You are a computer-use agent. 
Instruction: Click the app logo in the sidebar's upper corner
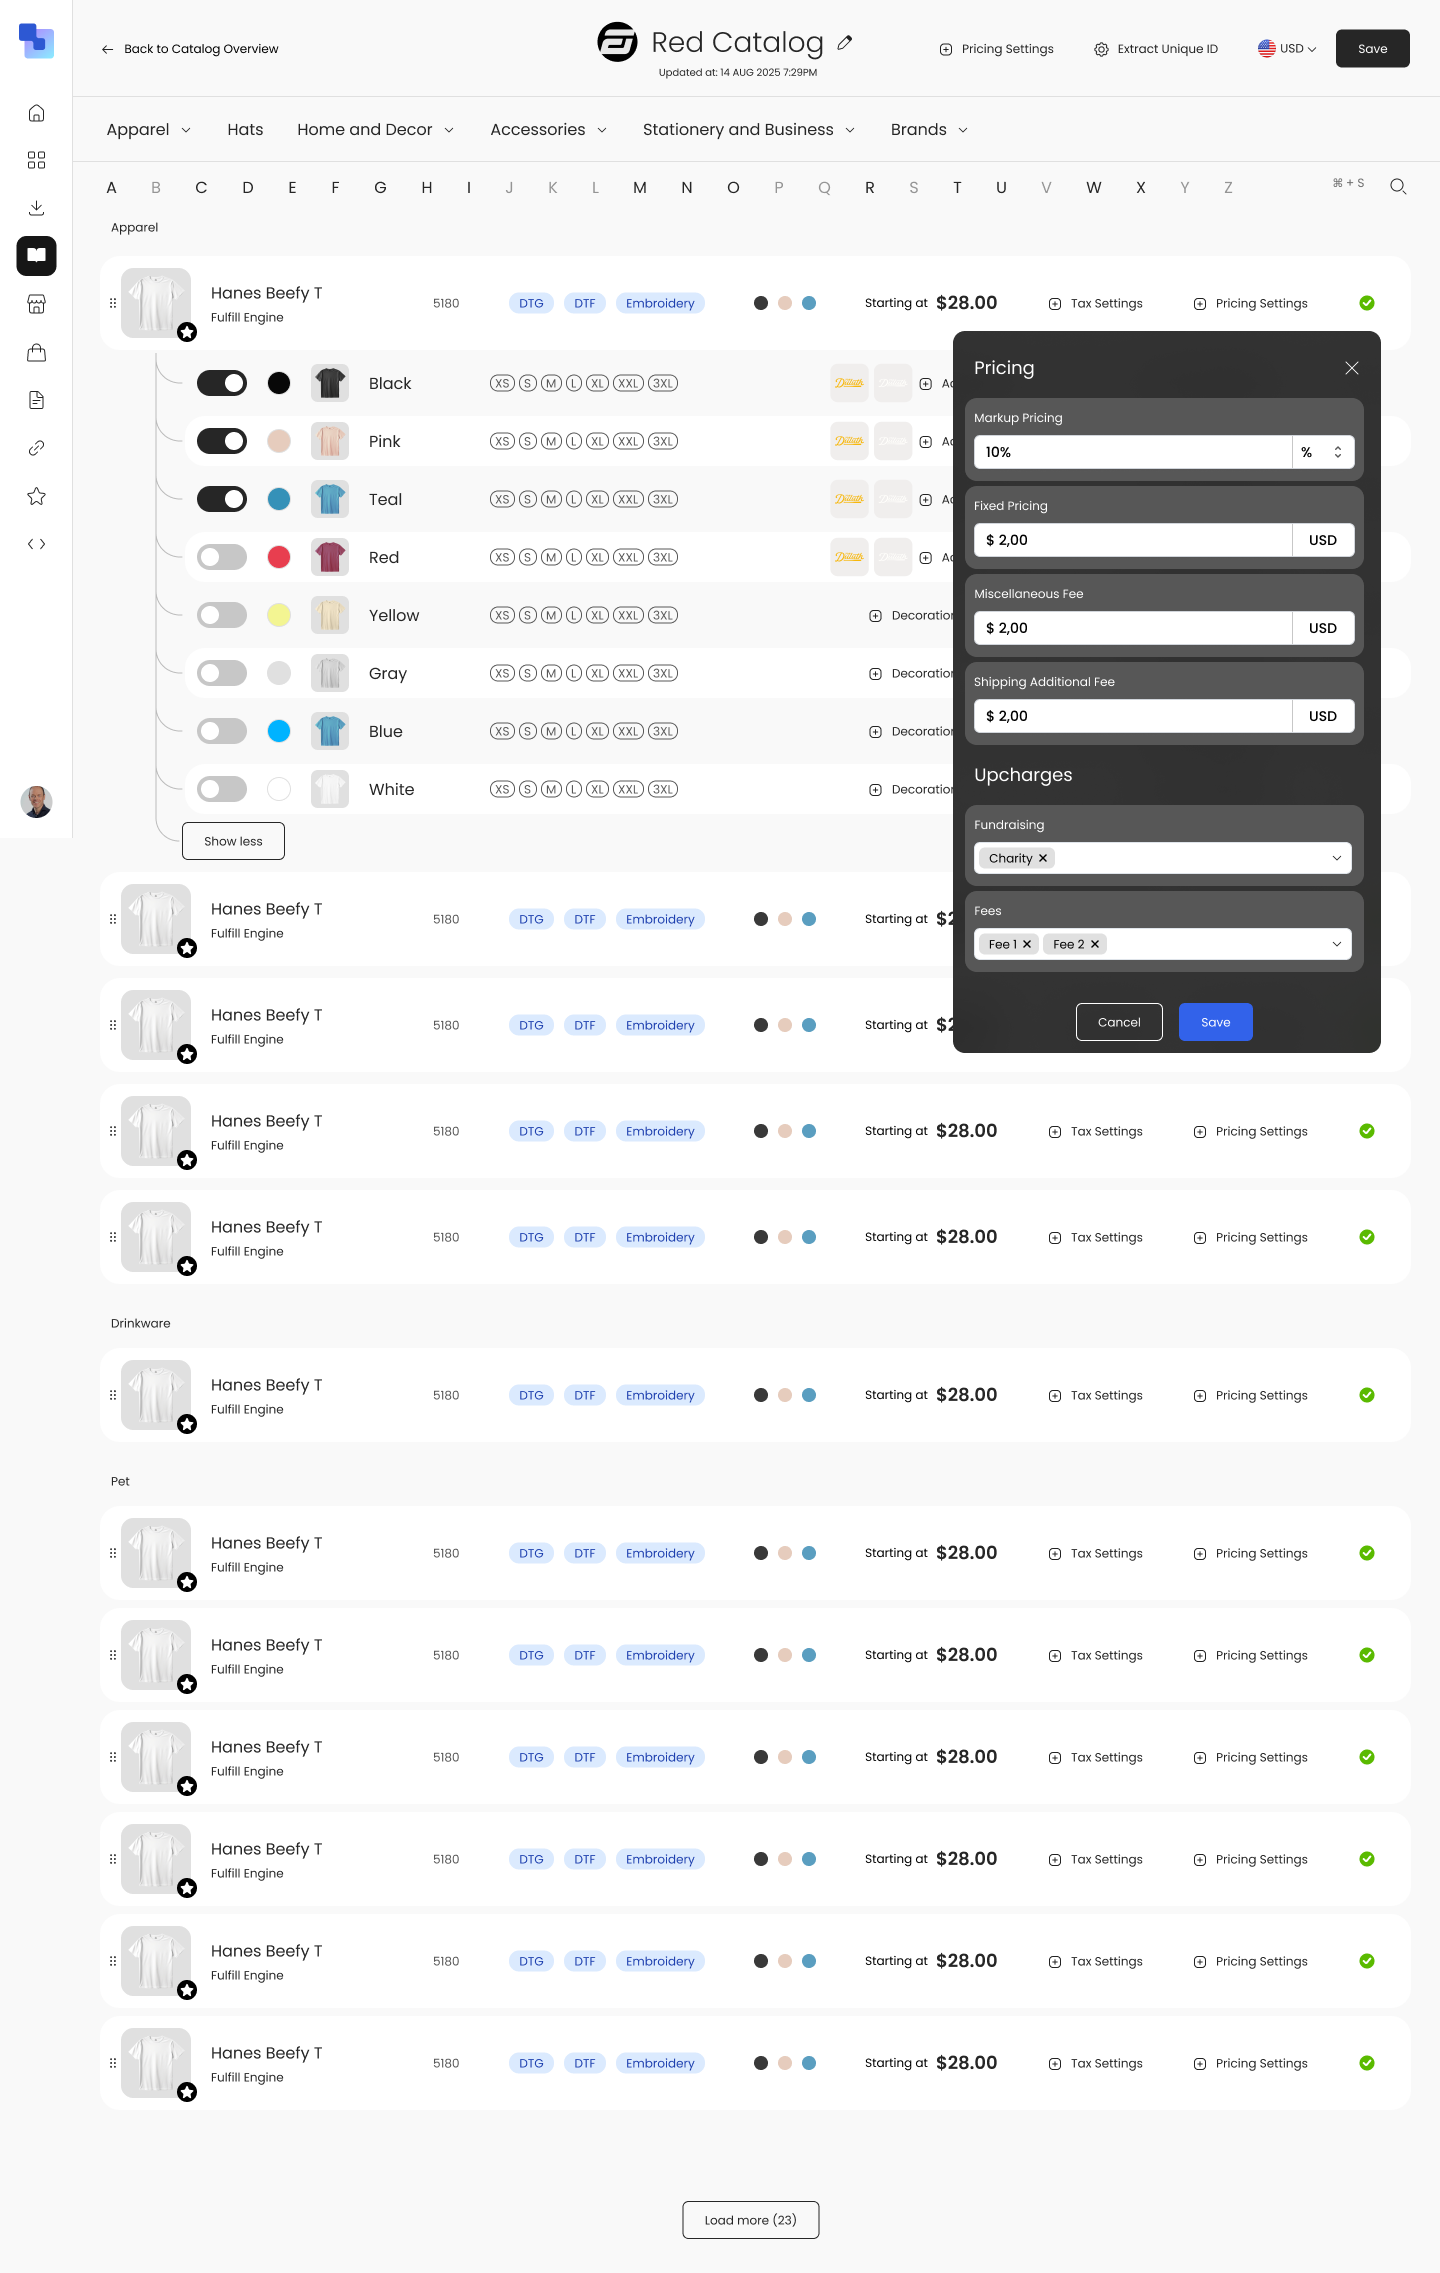point(36,41)
